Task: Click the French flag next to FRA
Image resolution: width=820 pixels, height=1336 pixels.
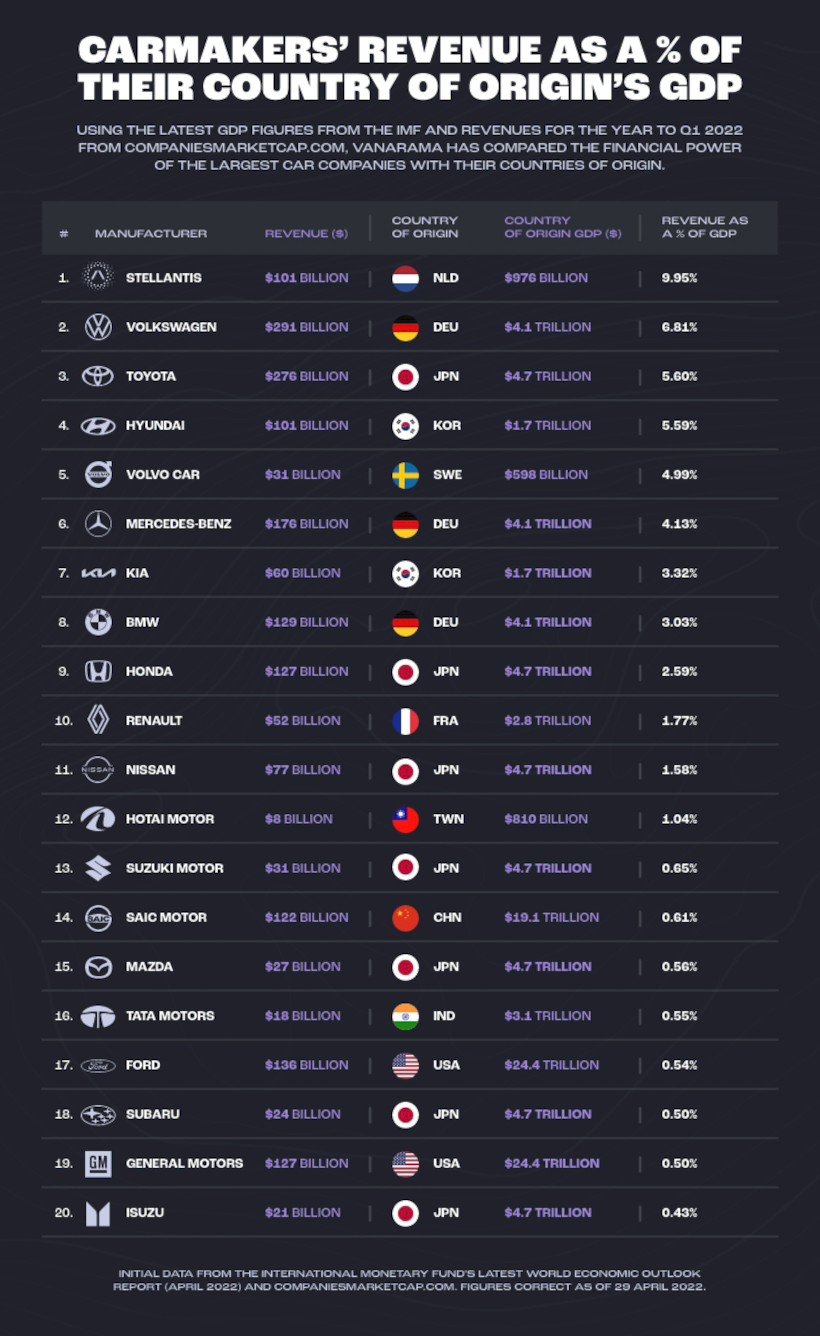Action: (x=405, y=720)
